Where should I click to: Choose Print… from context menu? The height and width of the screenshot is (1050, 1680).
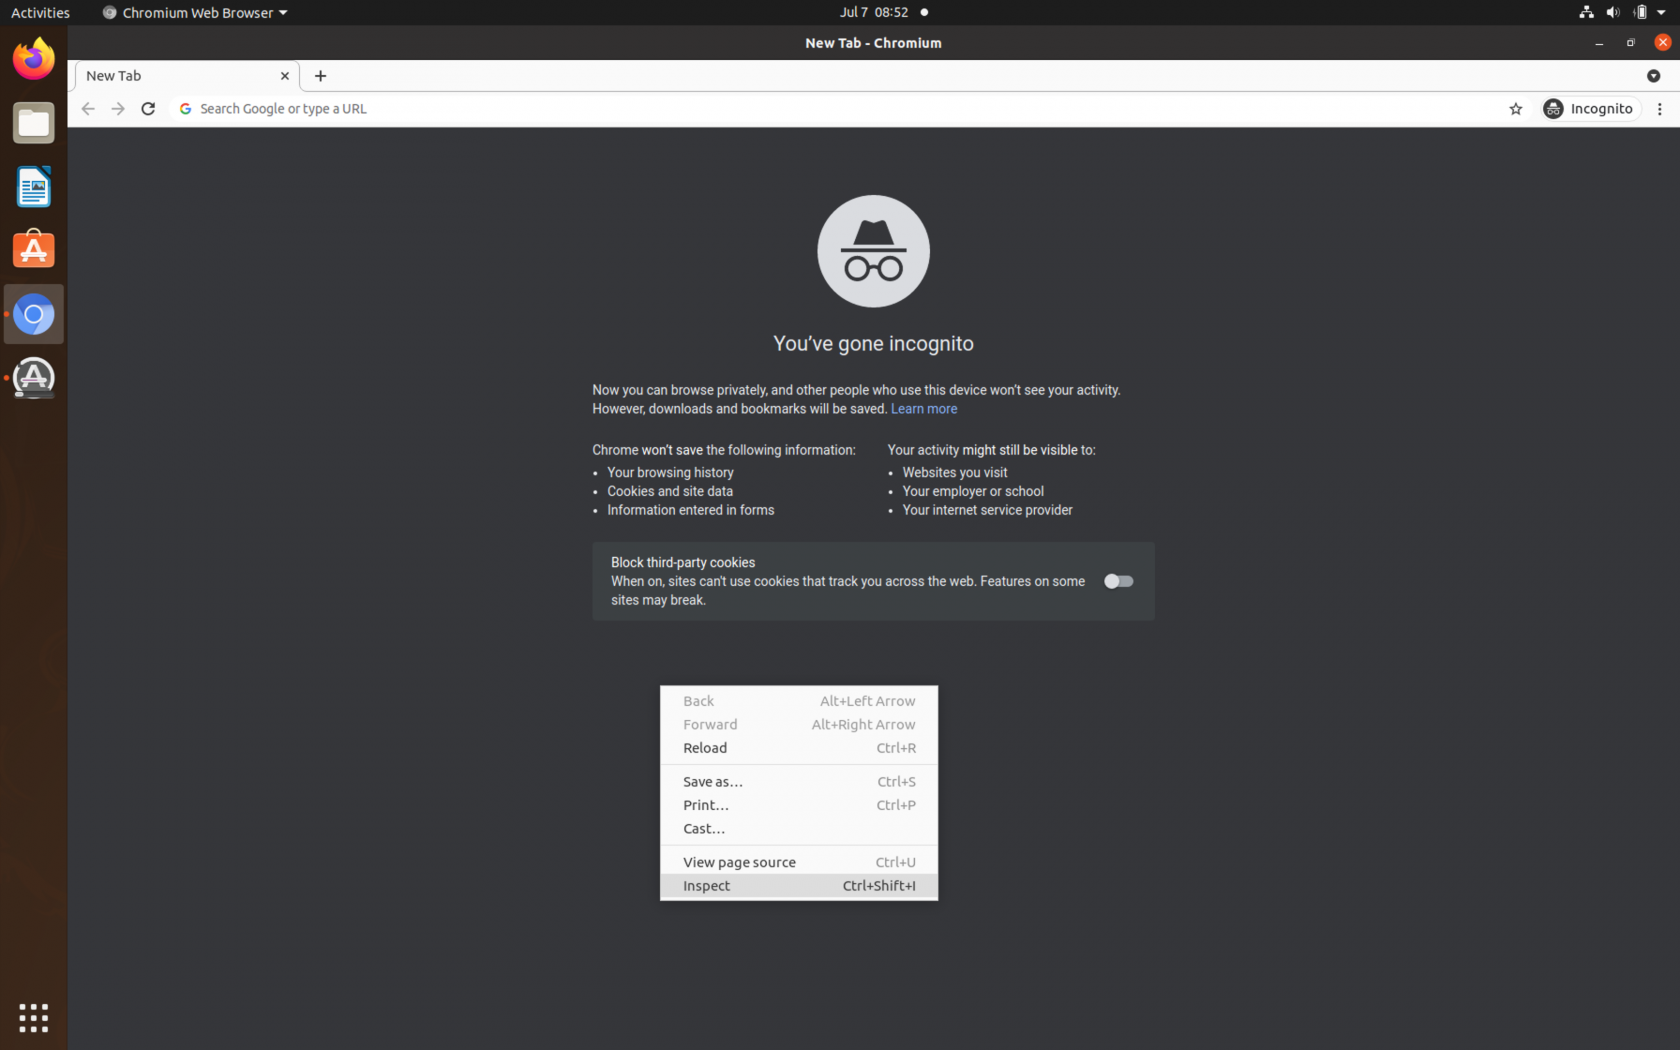pyautogui.click(x=799, y=805)
